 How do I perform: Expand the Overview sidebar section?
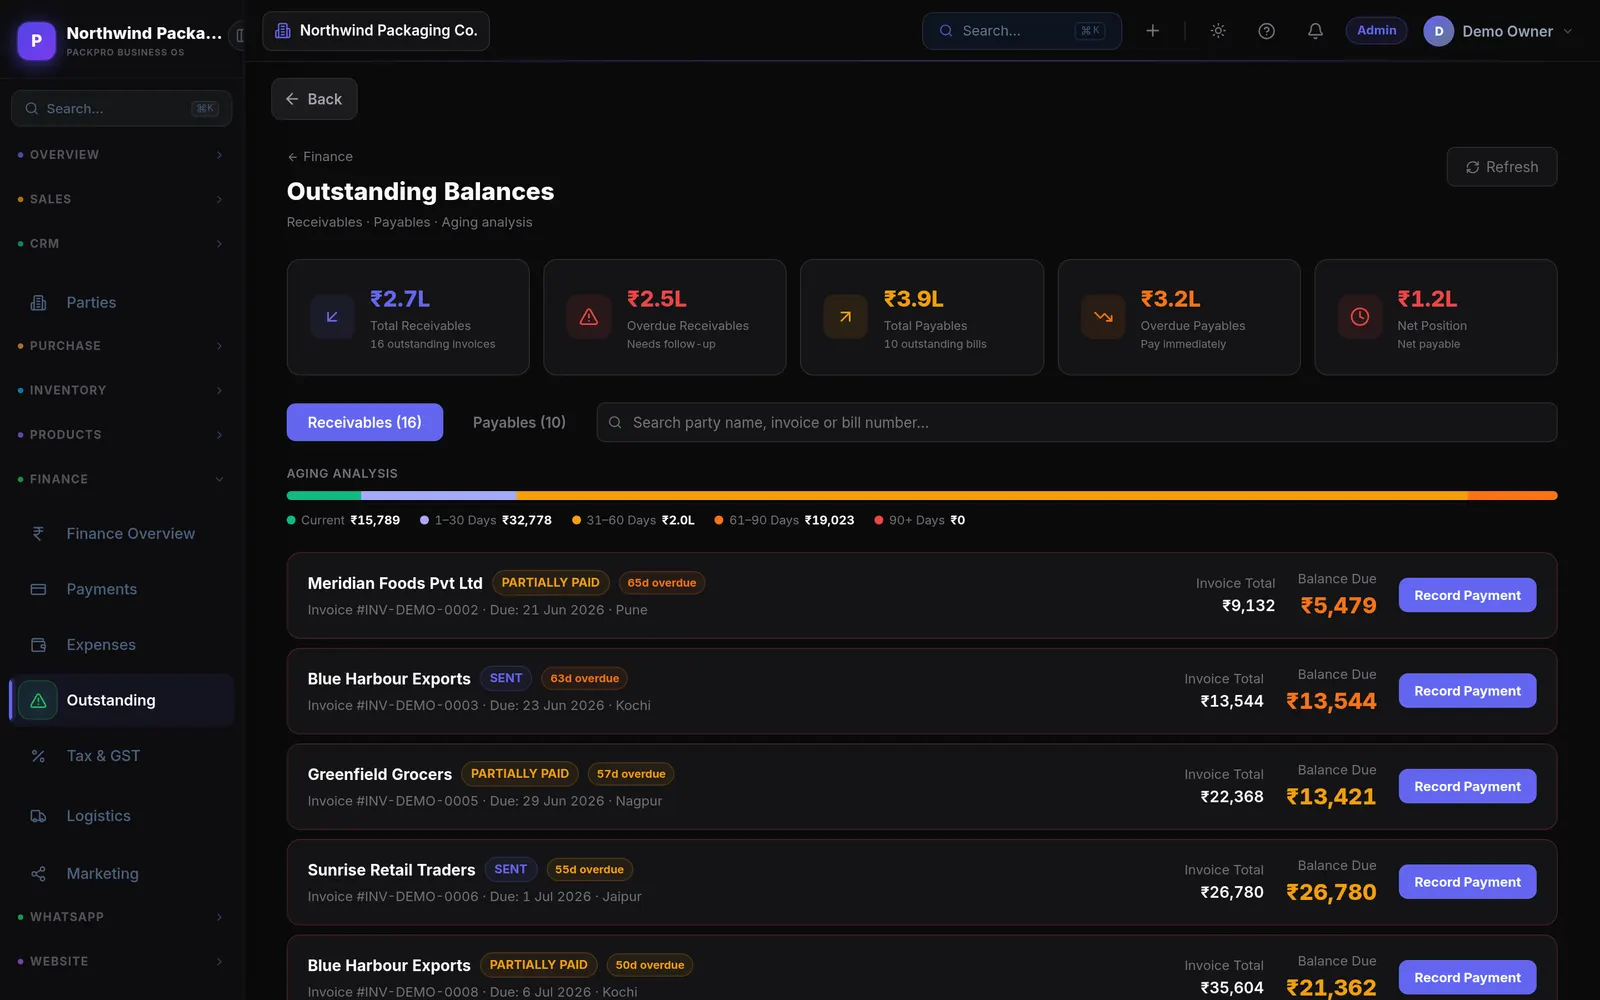click(121, 155)
